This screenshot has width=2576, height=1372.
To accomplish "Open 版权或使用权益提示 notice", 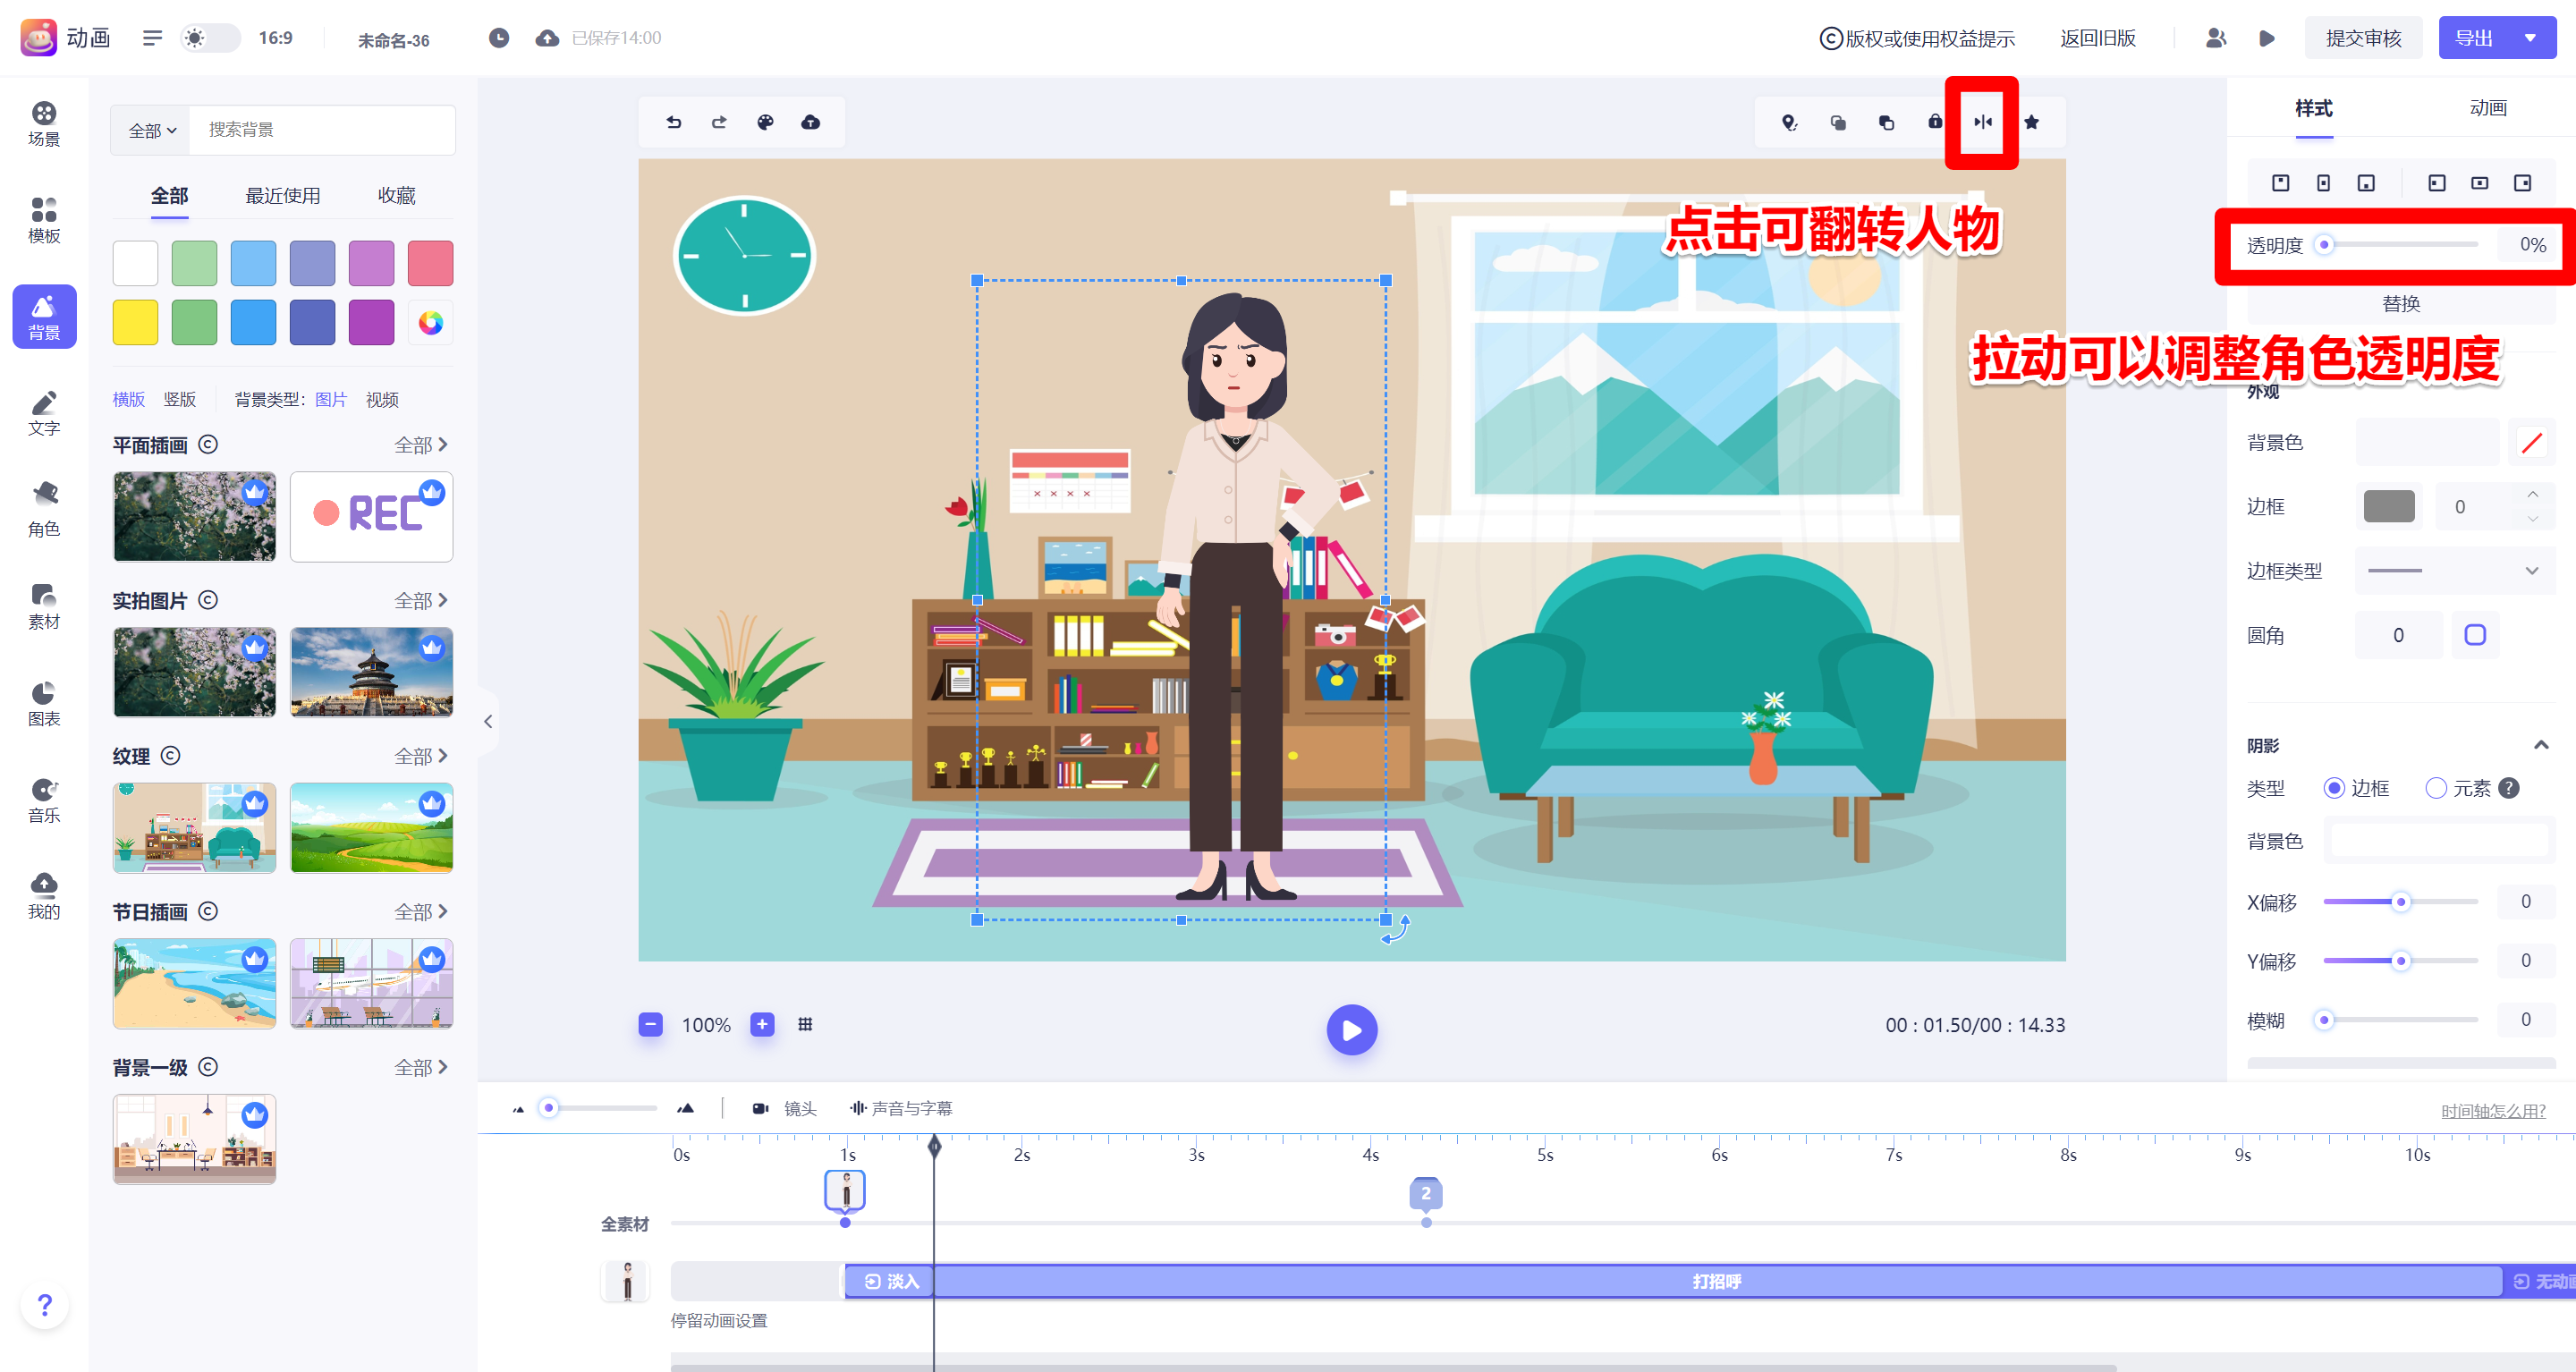I will point(1917,38).
